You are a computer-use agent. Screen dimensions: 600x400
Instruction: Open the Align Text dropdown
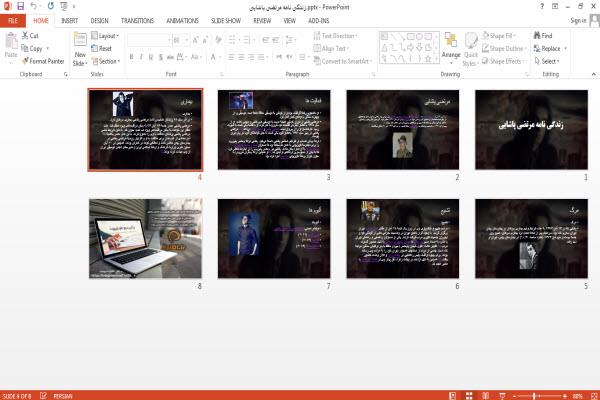331,49
